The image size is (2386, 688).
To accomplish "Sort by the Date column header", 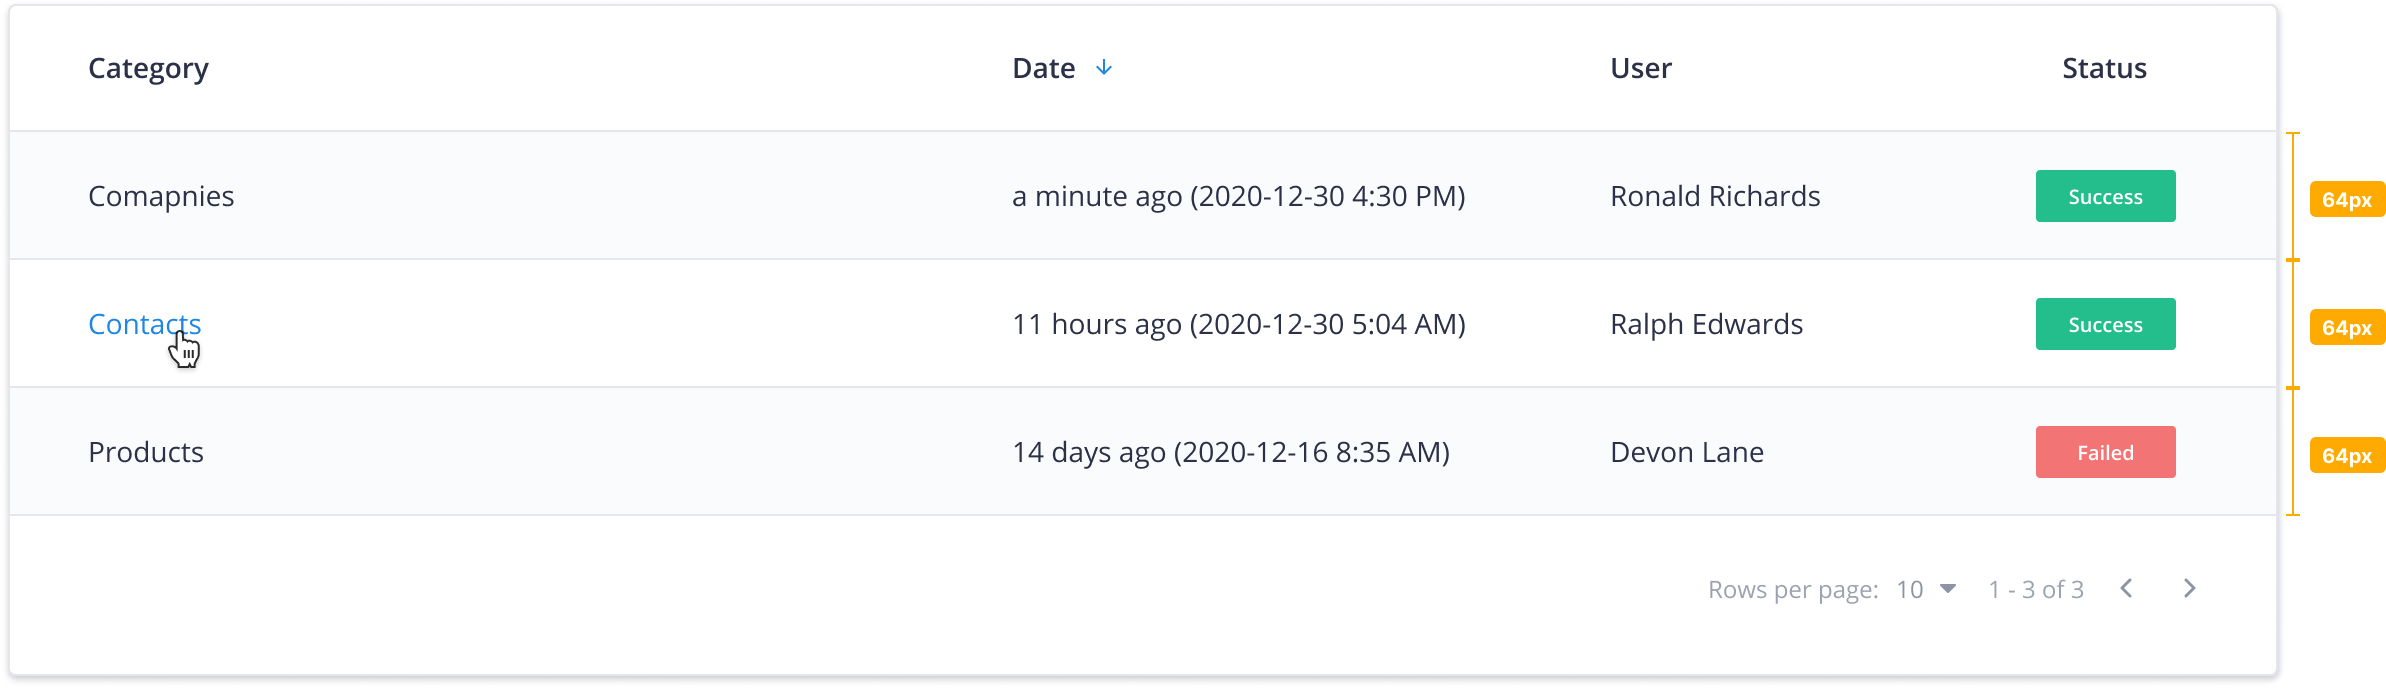I will pos(1043,68).
